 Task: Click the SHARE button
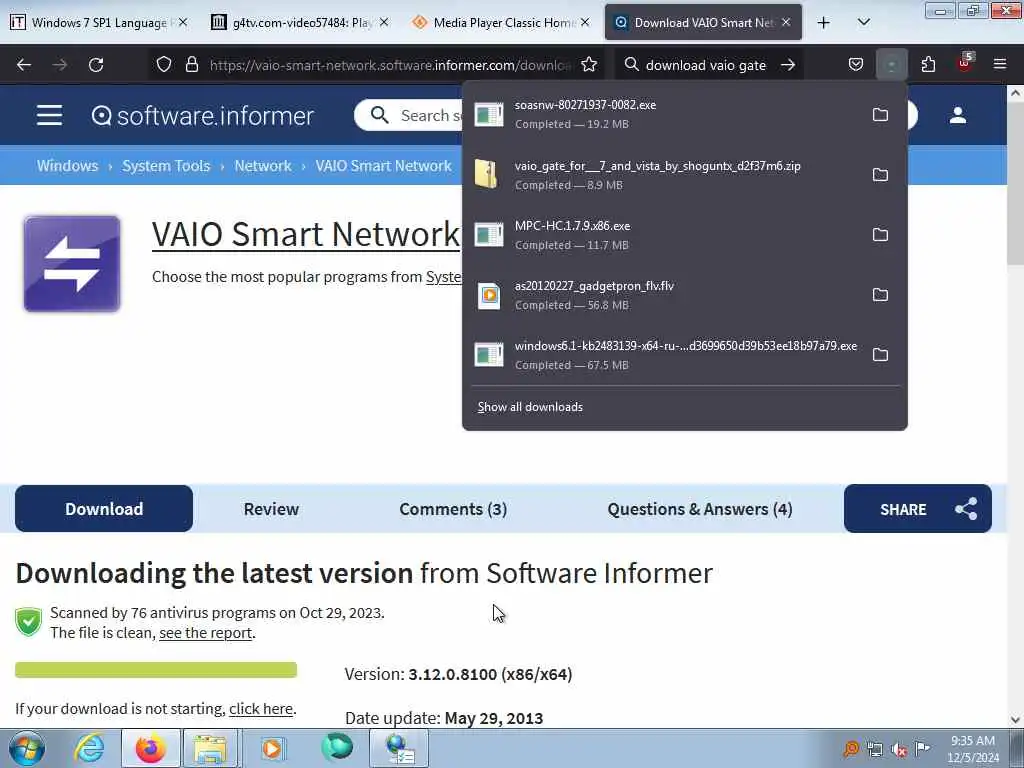click(x=918, y=509)
